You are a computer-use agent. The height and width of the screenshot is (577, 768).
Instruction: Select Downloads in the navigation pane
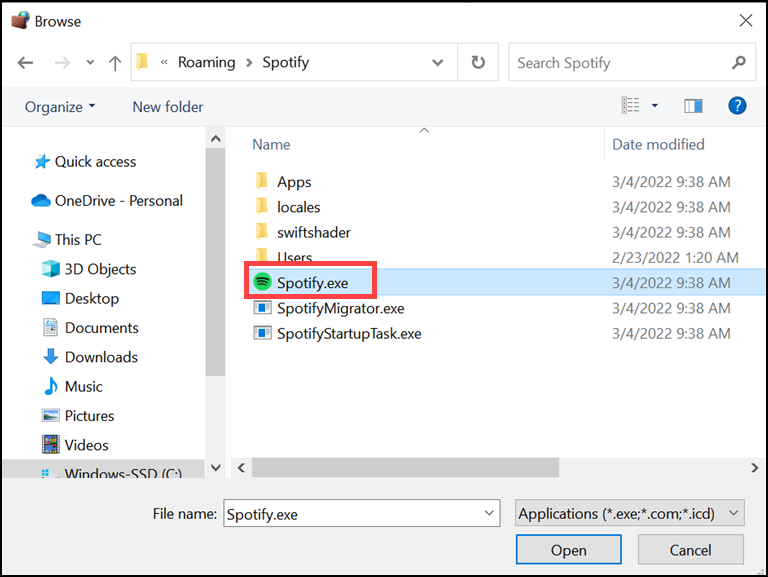click(101, 357)
